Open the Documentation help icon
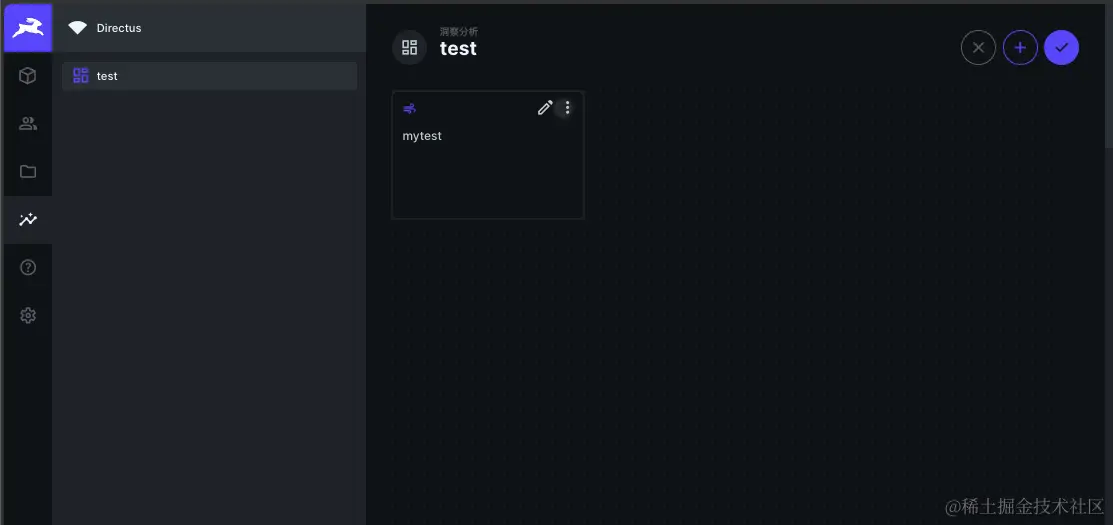The image size is (1113, 525). click(x=28, y=267)
